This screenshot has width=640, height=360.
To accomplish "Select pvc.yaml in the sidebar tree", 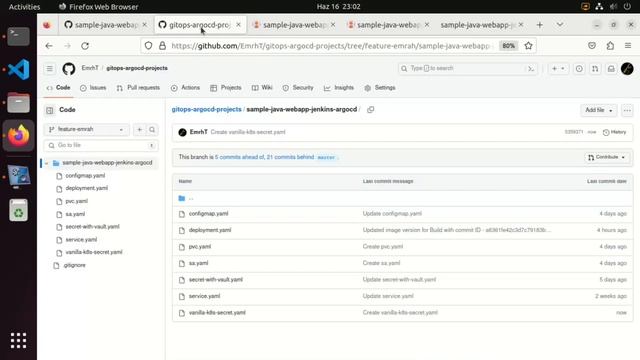I will coord(76,201).
